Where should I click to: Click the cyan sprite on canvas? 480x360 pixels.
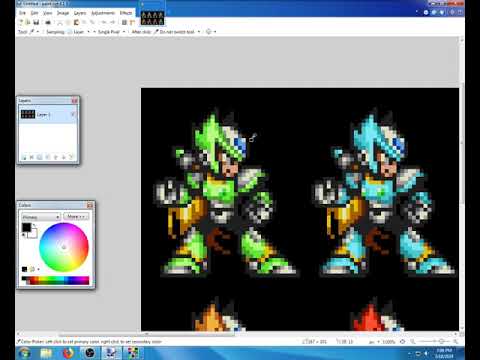[384, 194]
